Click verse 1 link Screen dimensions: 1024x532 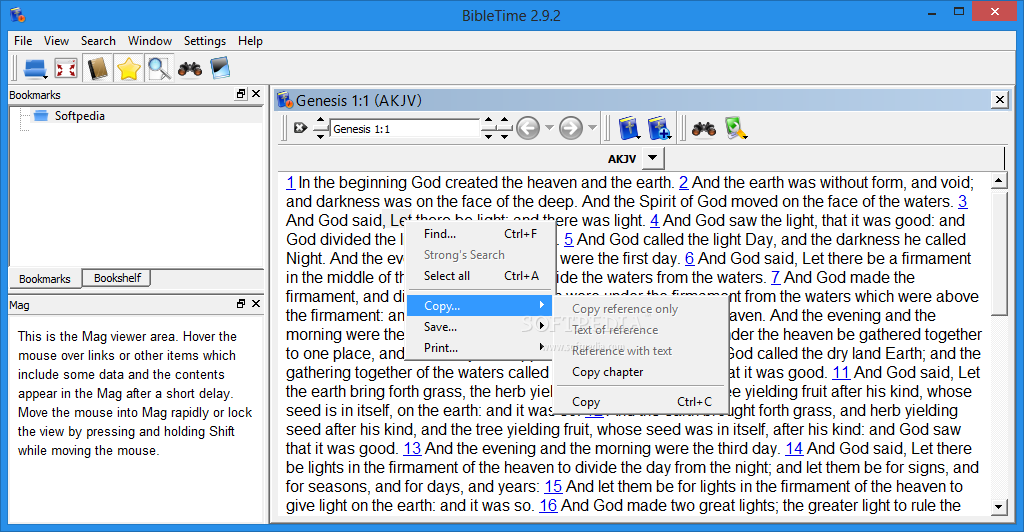[x=290, y=183]
